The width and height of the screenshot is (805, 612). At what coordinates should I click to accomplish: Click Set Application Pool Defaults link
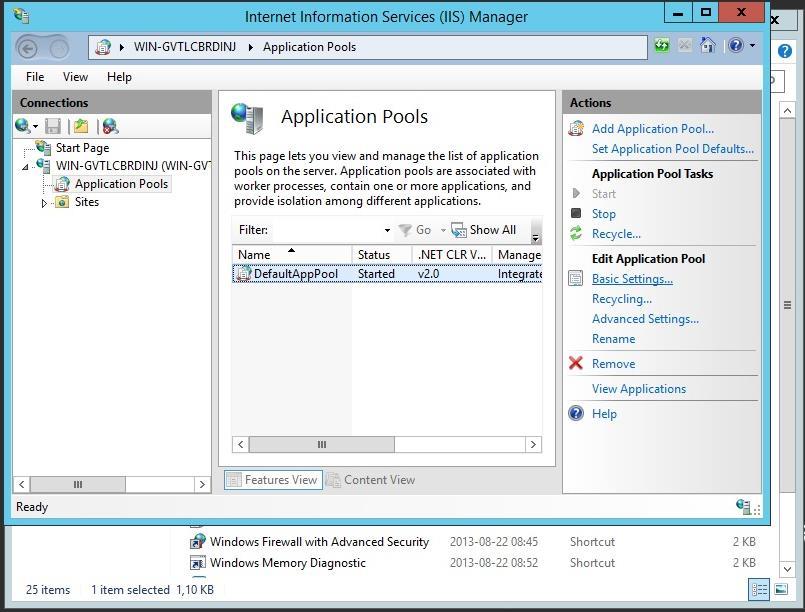[673, 149]
